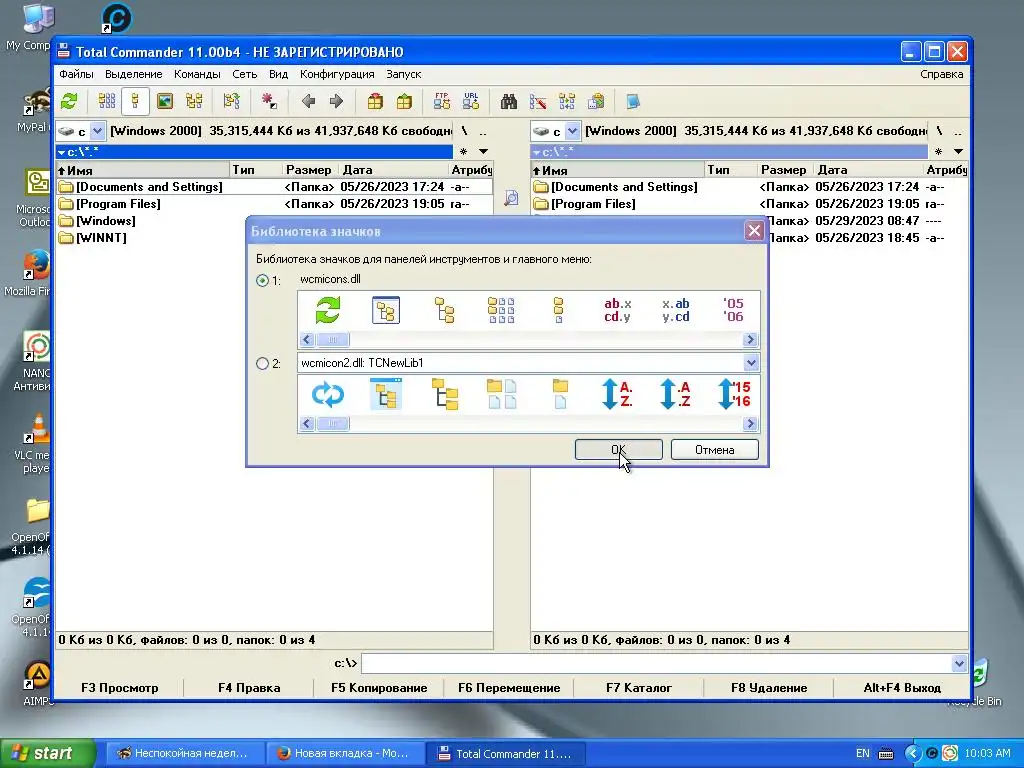
Task: Open right panel favorites asterisk button
Action: point(938,152)
